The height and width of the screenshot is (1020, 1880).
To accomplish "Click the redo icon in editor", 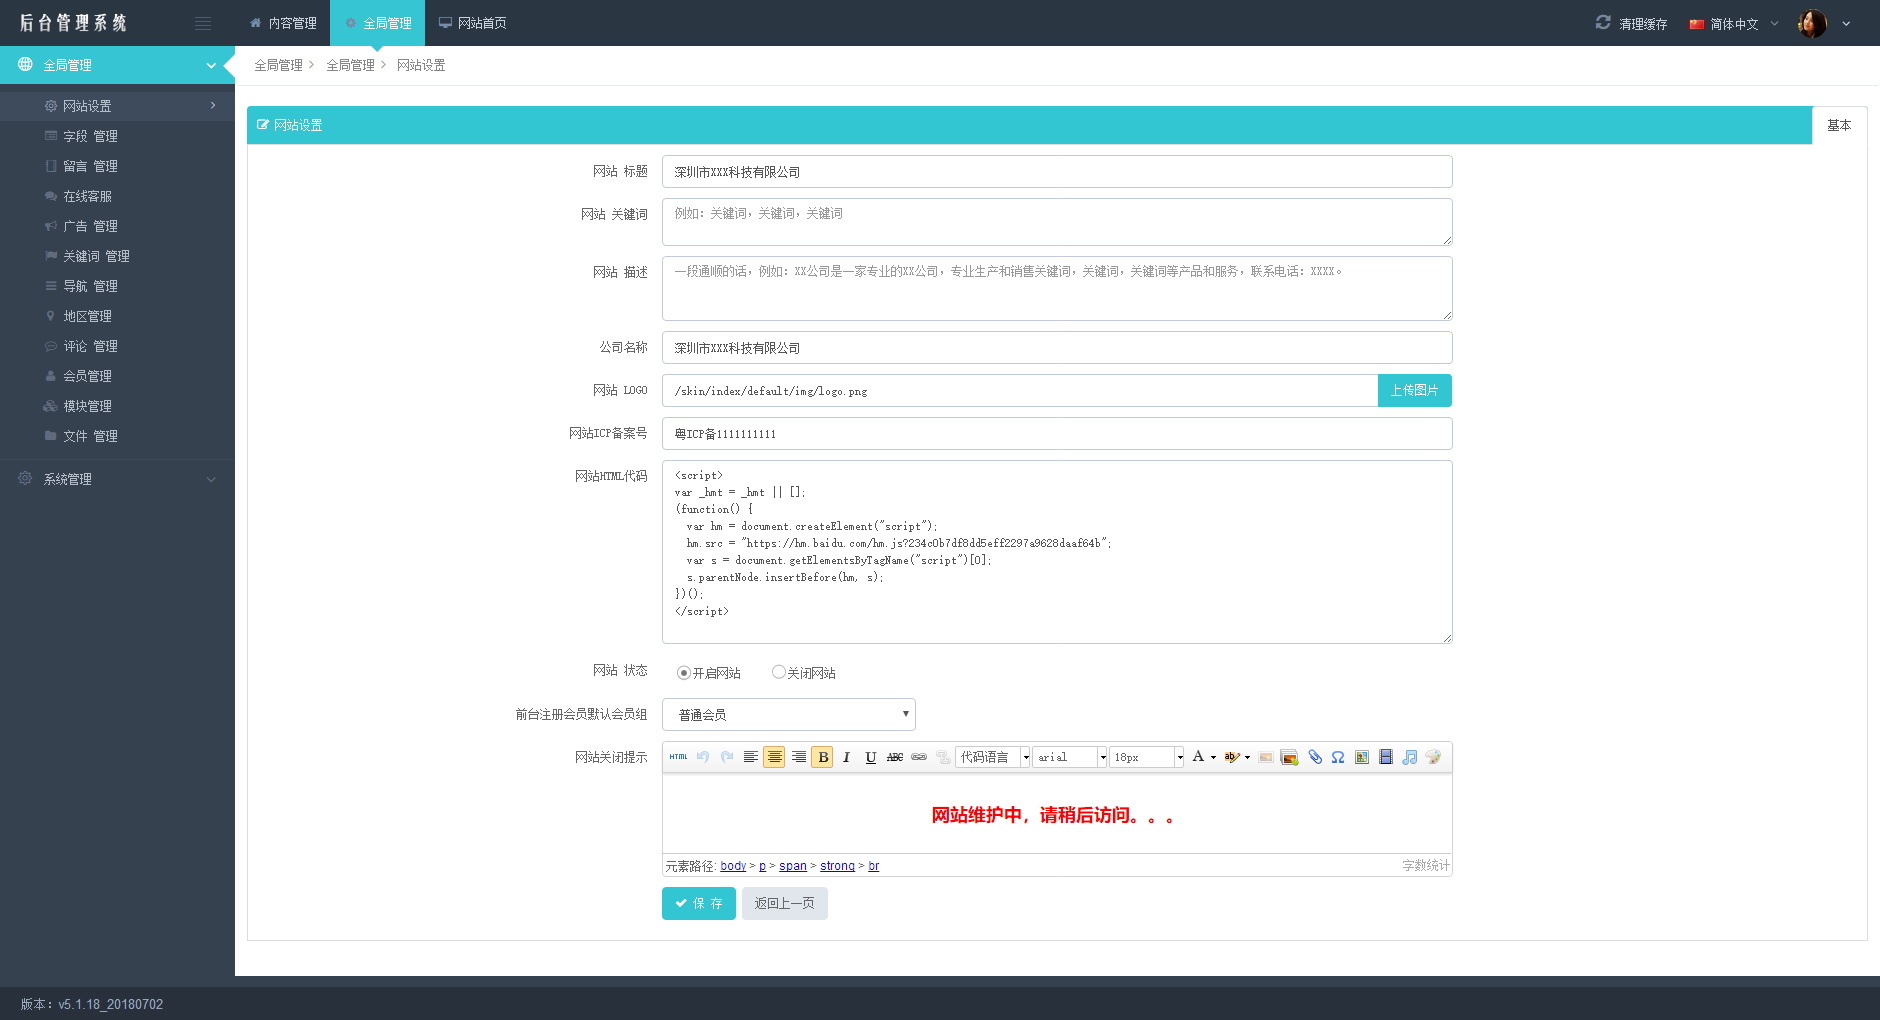I will pos(727,757).
